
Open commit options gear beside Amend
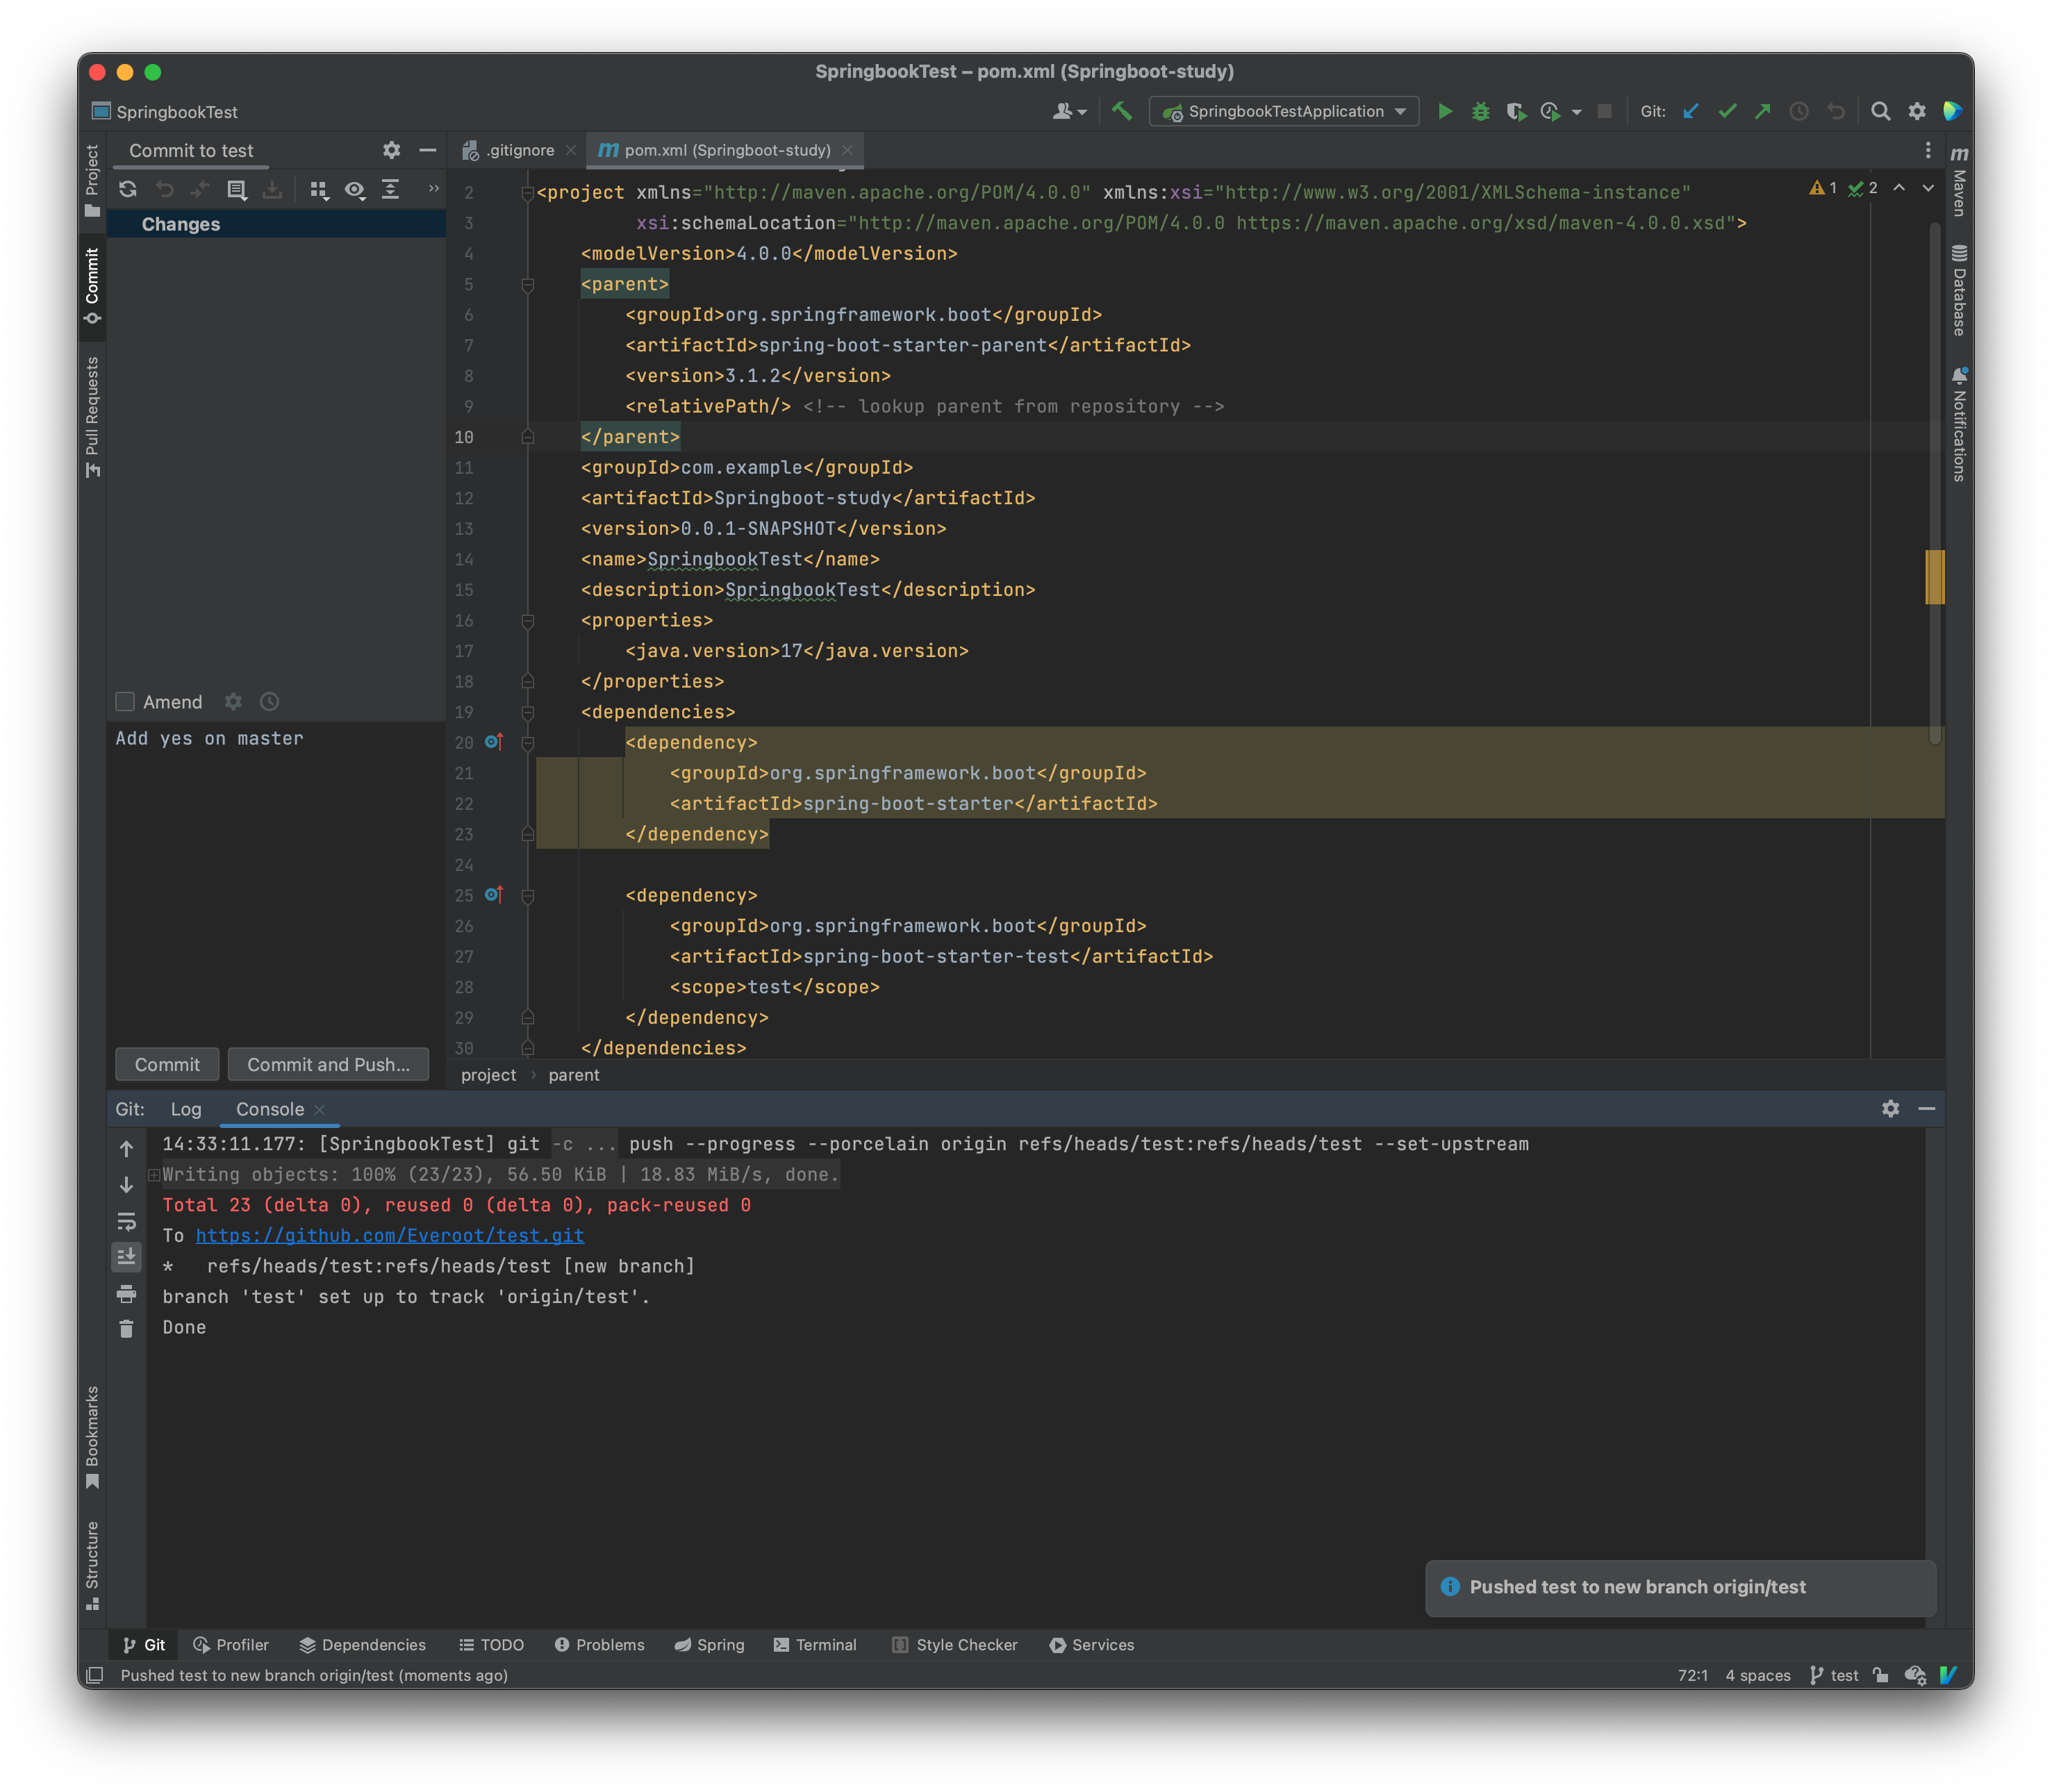point(233,702)
